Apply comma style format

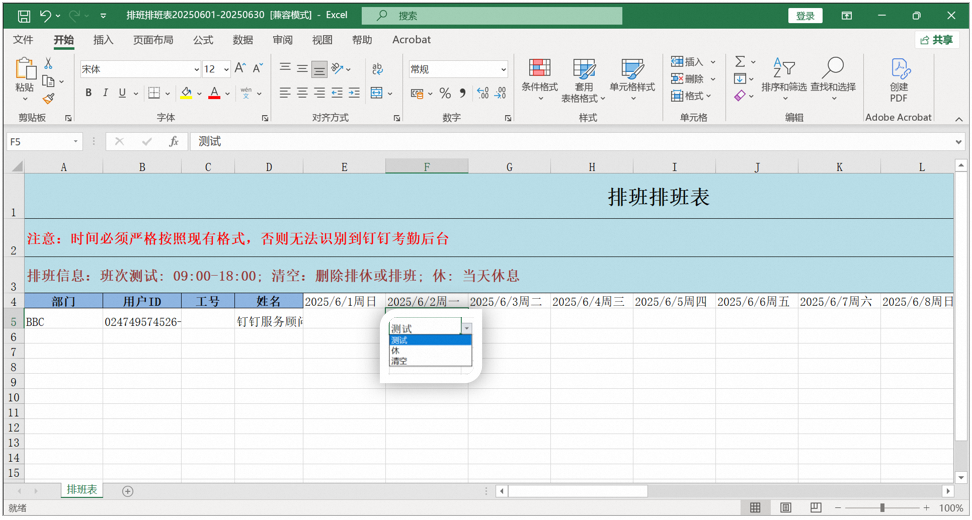pos(462,93)
